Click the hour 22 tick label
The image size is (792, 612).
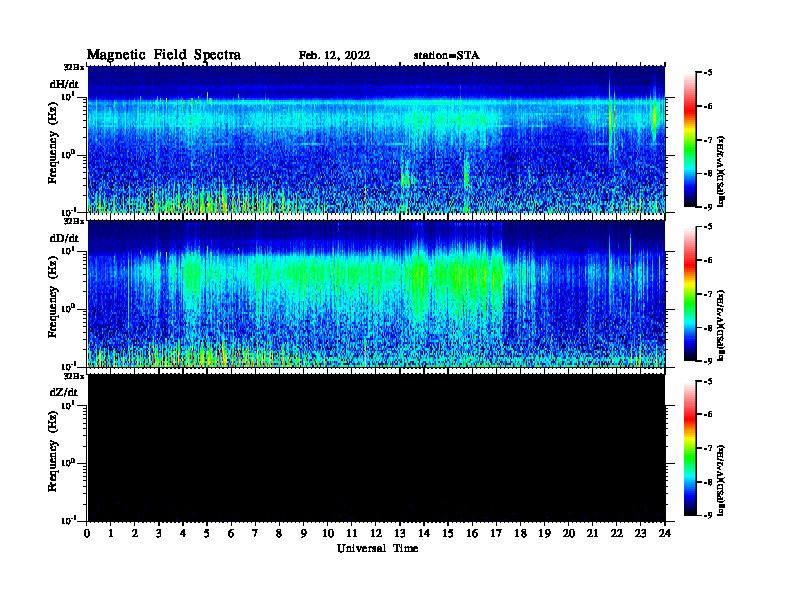(x=617, y=534)
